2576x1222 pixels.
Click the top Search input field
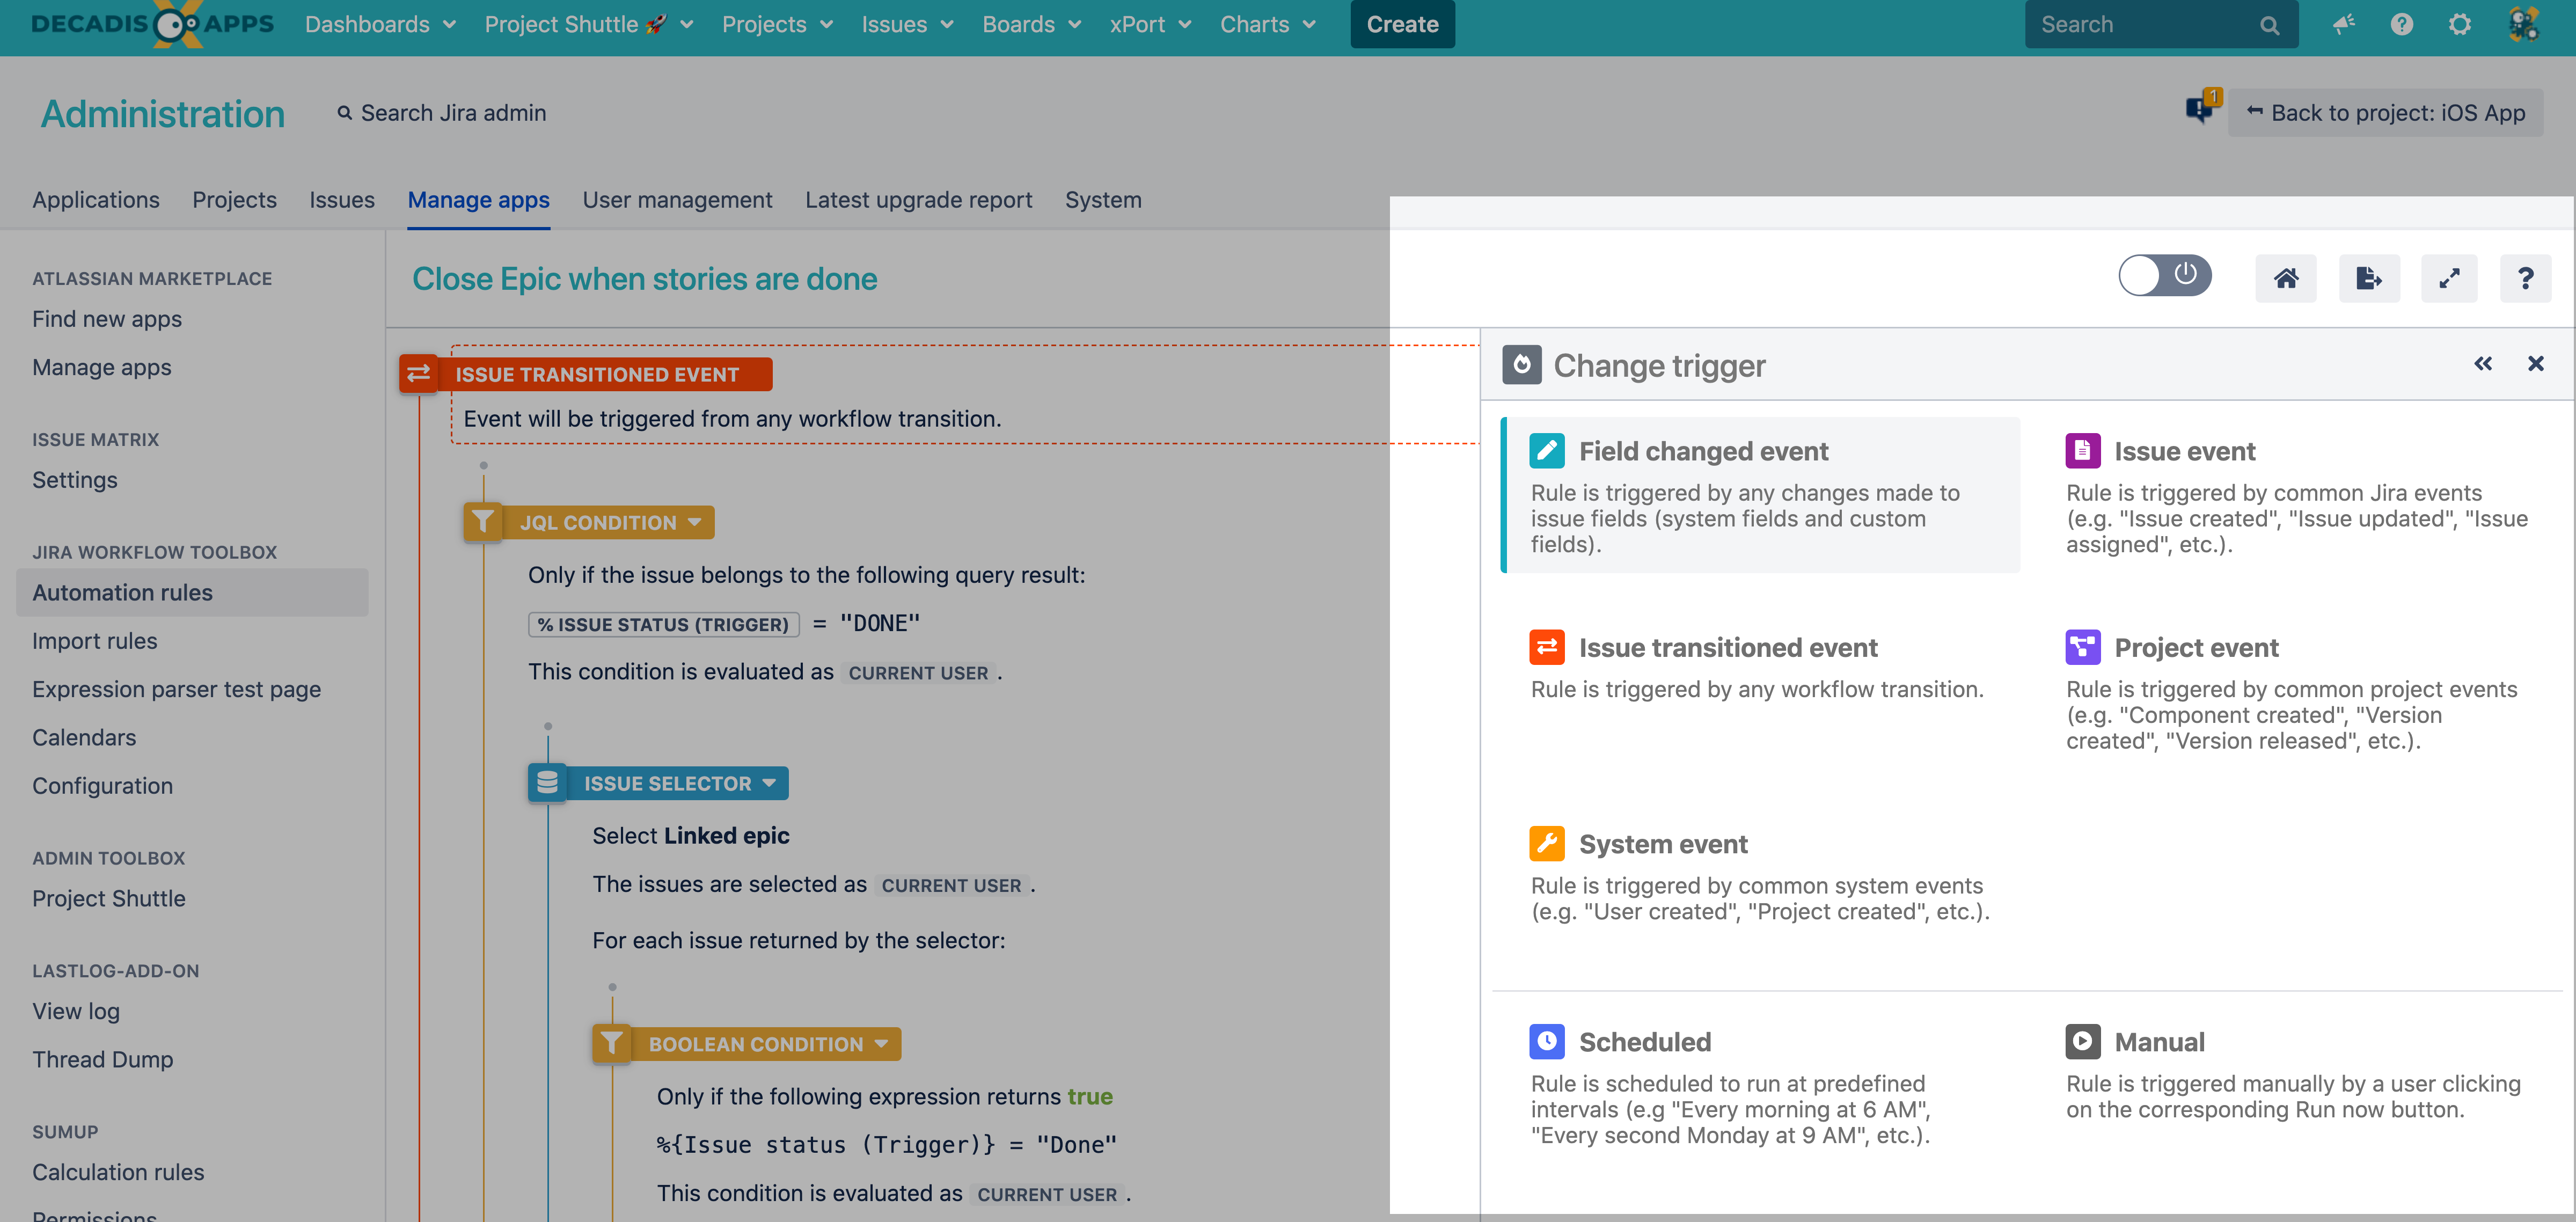pyautogui.click(x=2160, y=24)
